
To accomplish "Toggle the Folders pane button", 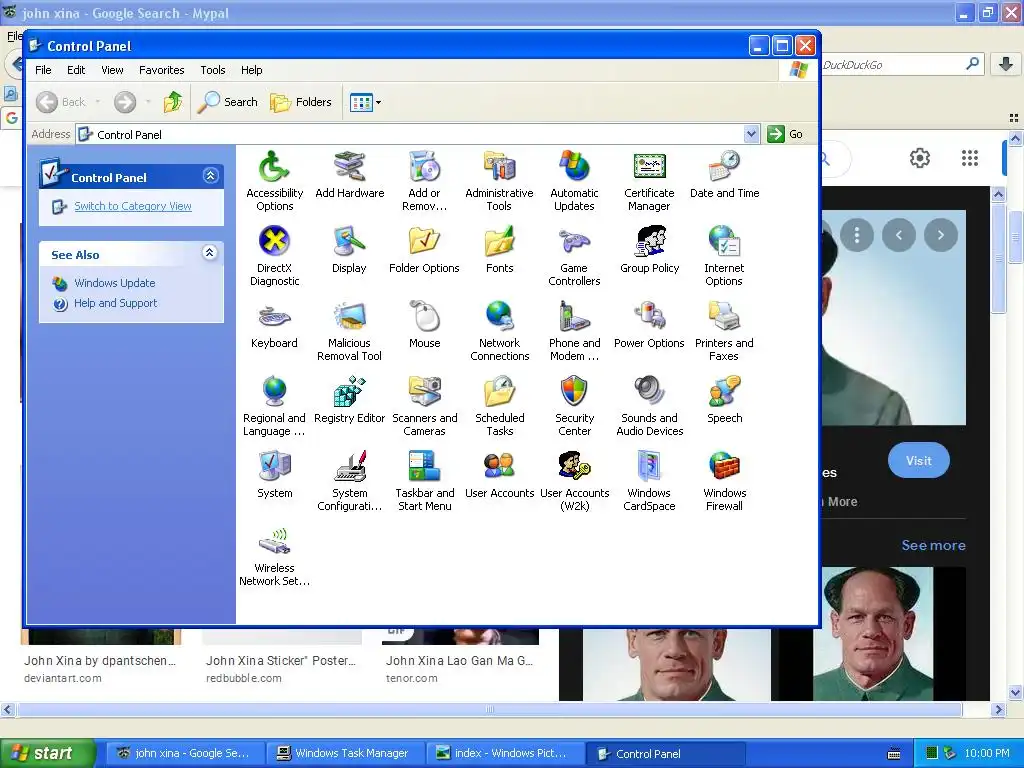I will [x=301, y=102].
